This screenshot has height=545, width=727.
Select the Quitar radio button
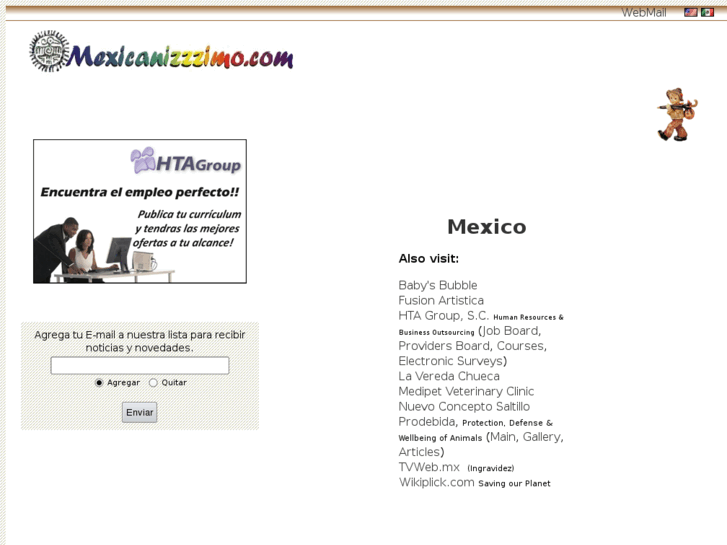153,383
